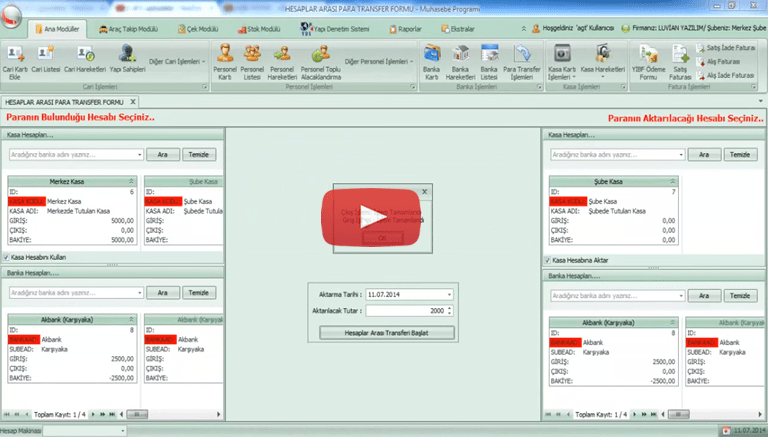
Task: Click Hesaplar Arası Transferi Başlat button
Action: [385, 331]
